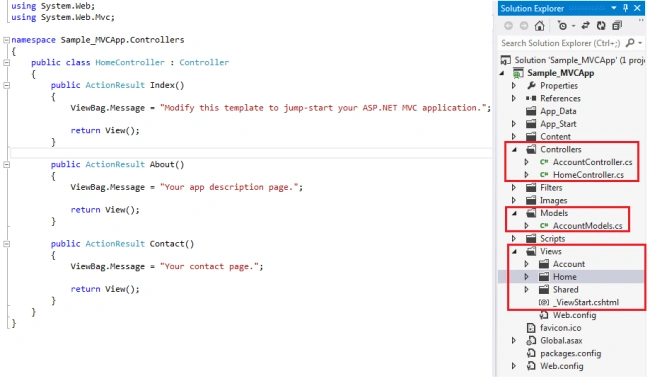This screenshot has width=650, height=381.
Task: Toggle the auto-hide pin of Solution Explorer
Action: click(626, 8)
